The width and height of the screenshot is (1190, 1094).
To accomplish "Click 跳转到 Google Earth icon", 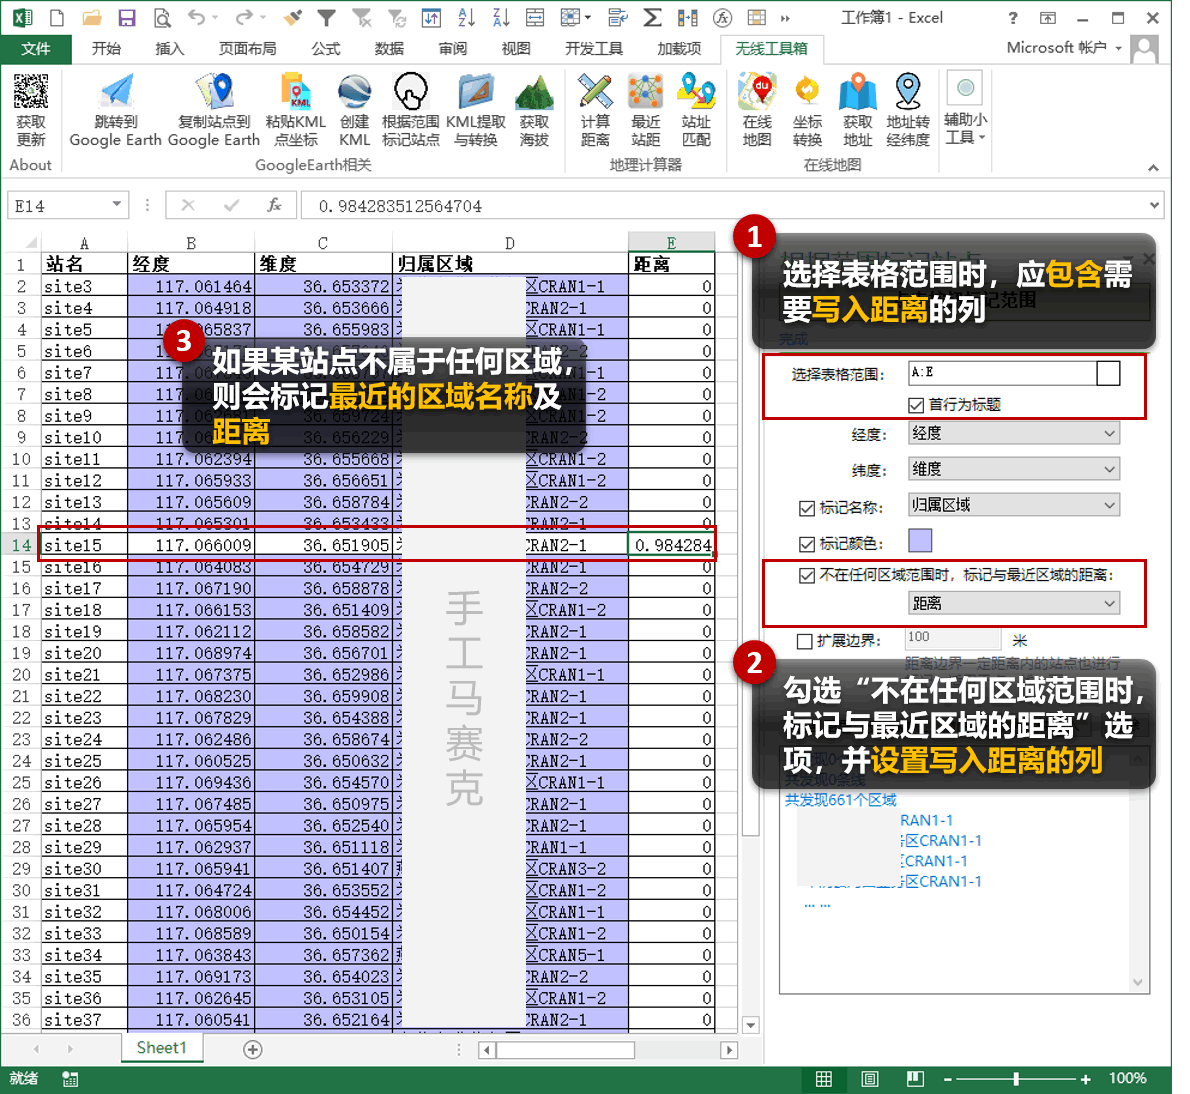I will (116, 91).
